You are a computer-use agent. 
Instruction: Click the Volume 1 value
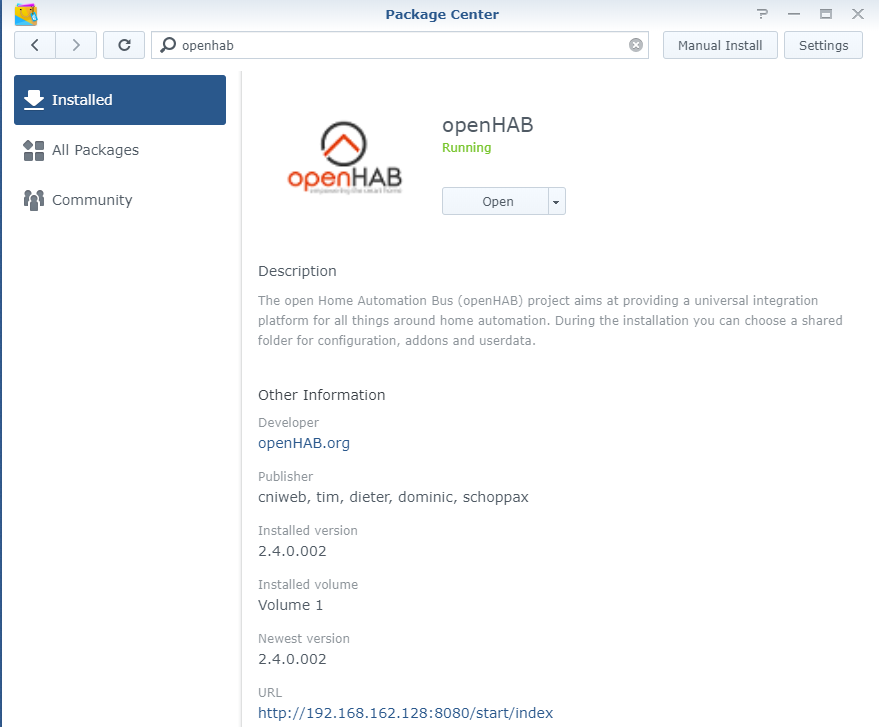[x=290, y=605]
